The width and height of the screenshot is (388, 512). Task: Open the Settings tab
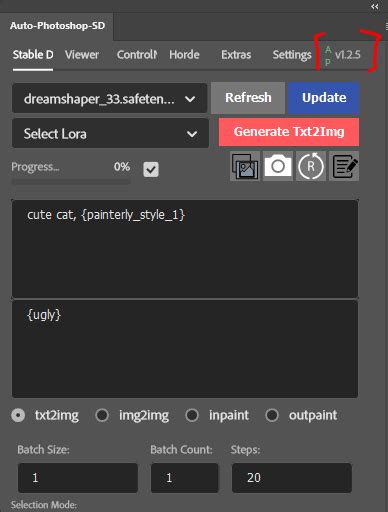click(292, 55)
